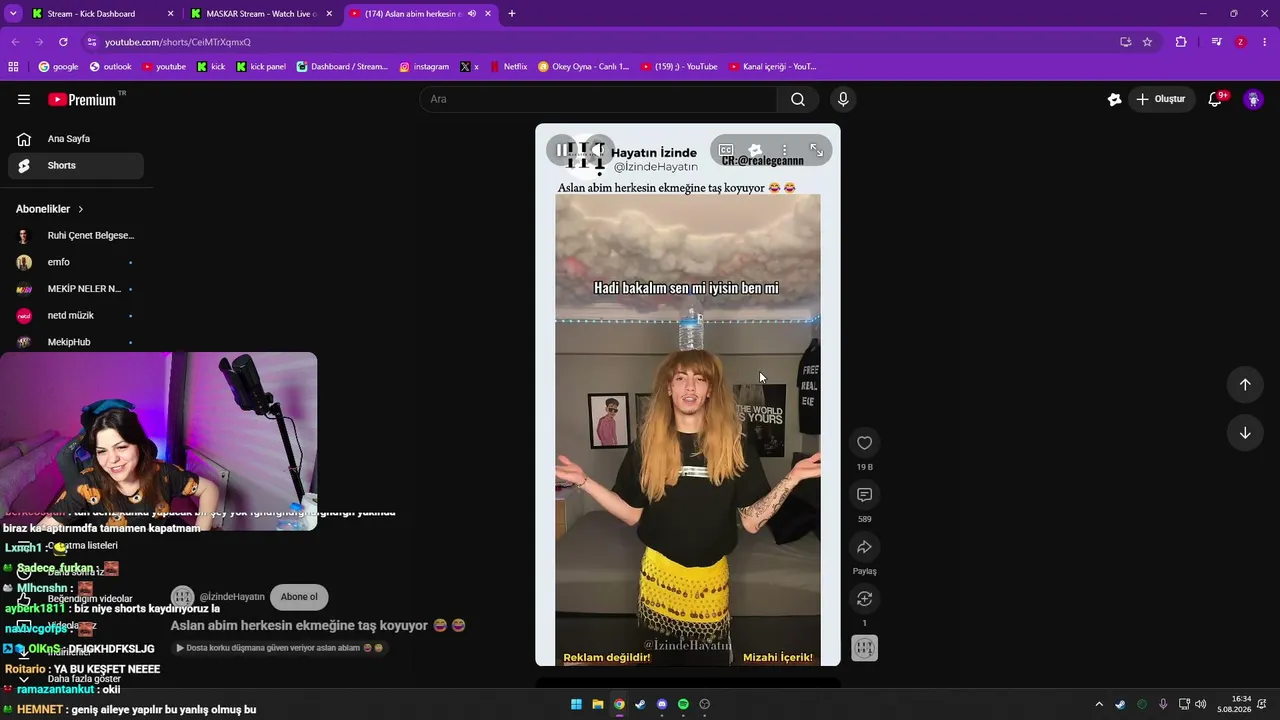Go to YouTube Premium home logo
This screenshot has width=1280, height=720.
coord(82,99)
